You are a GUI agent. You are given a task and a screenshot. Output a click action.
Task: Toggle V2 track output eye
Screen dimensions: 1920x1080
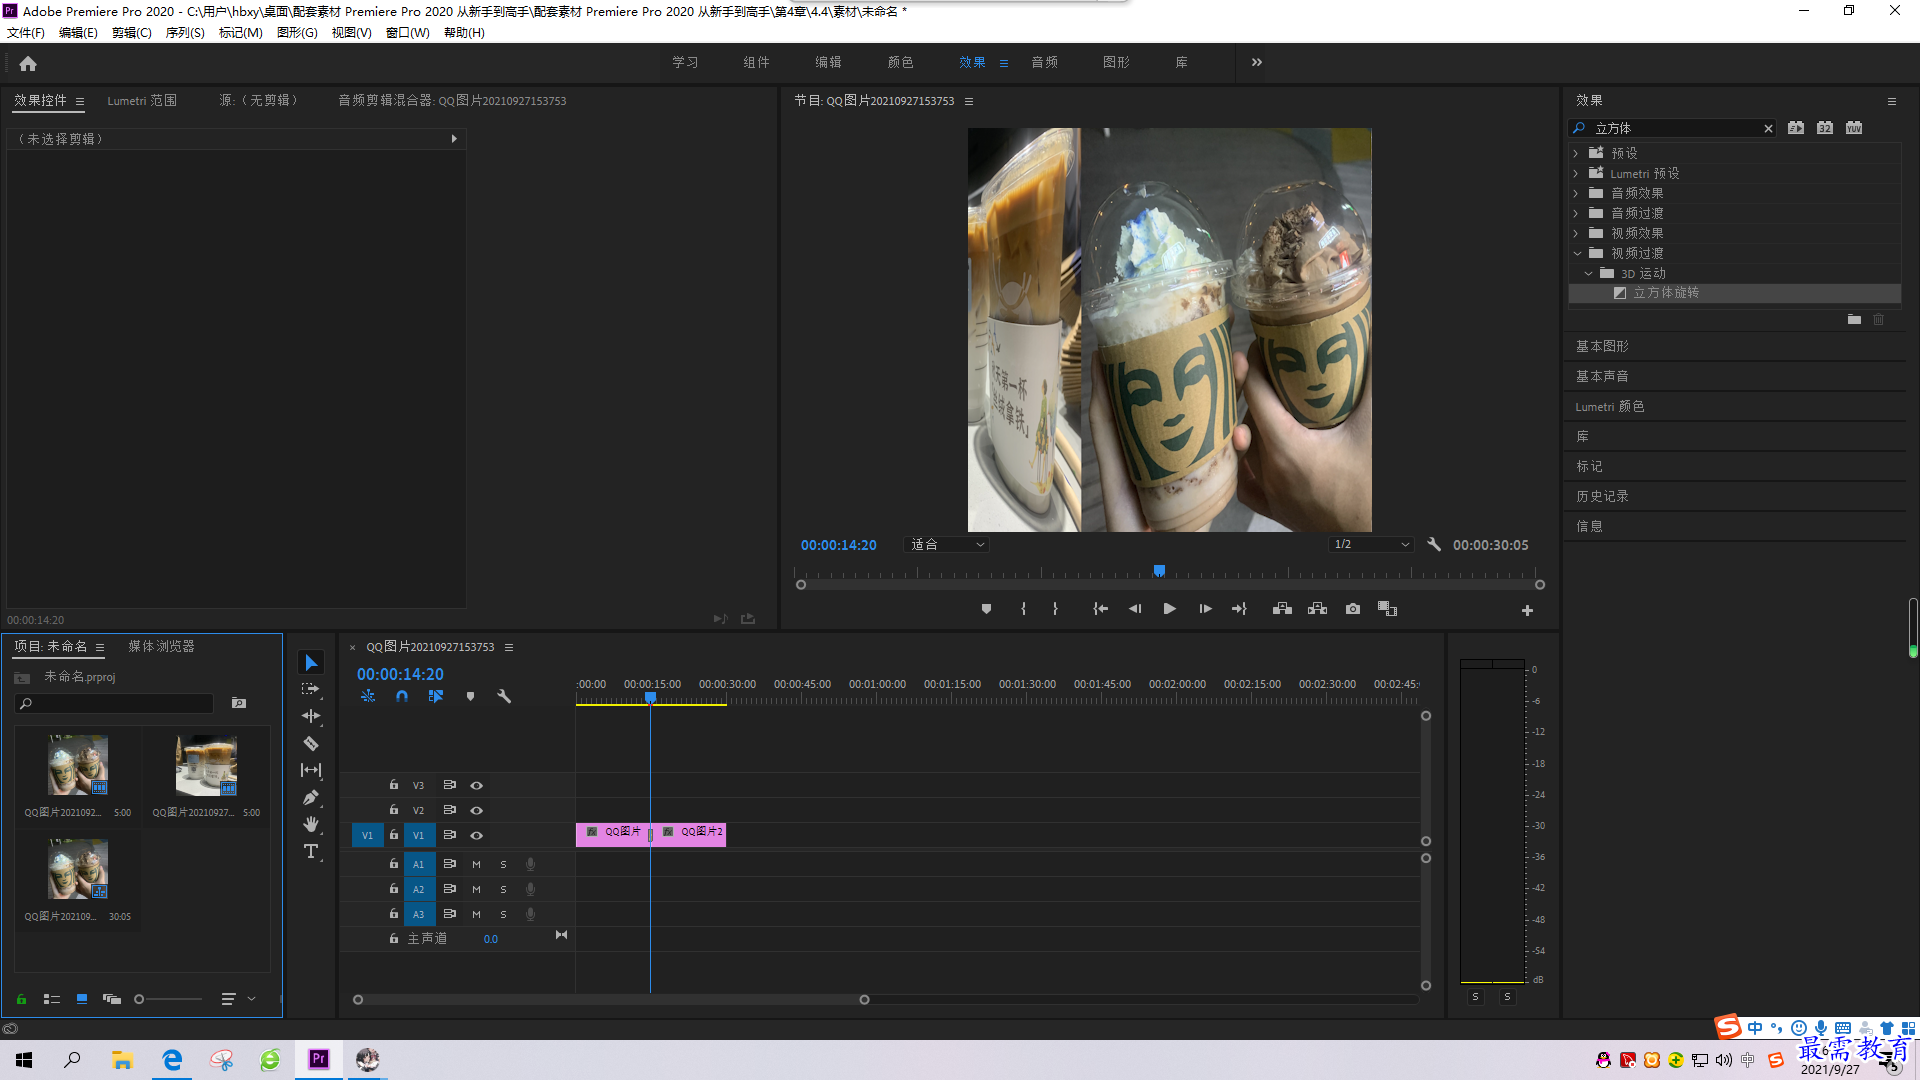tap(477, 811)
